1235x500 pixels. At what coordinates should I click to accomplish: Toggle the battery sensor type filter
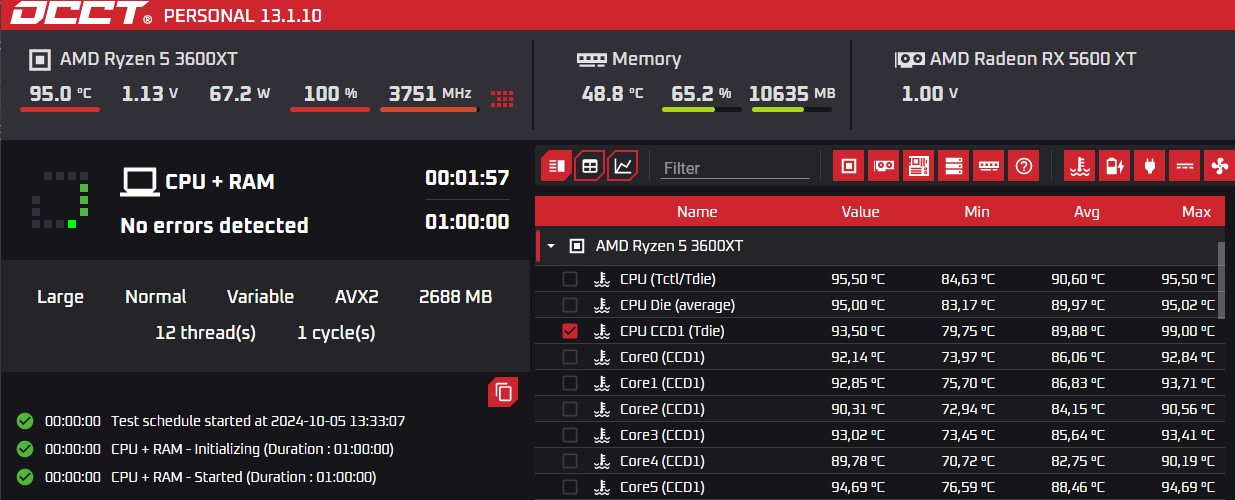tap(1114, 166)
